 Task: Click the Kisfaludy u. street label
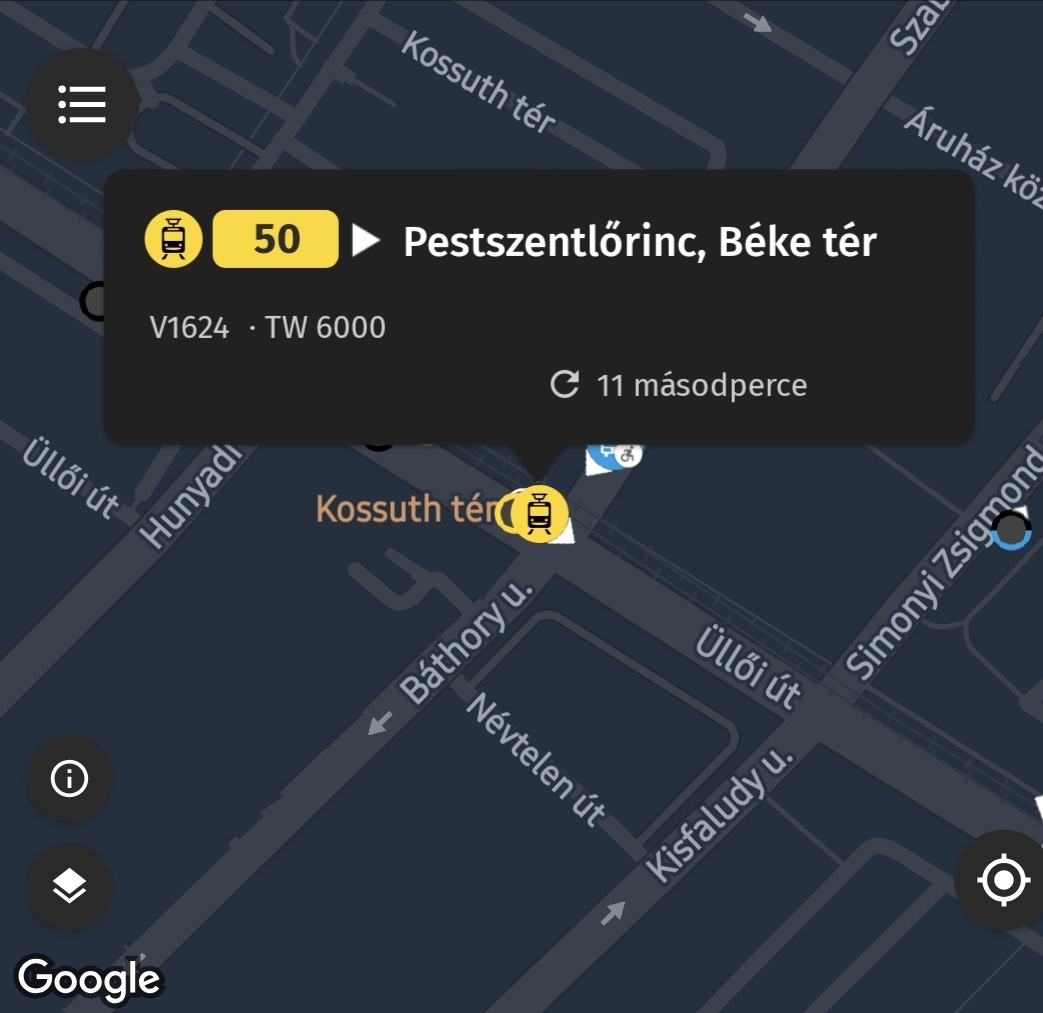(719, 815)
